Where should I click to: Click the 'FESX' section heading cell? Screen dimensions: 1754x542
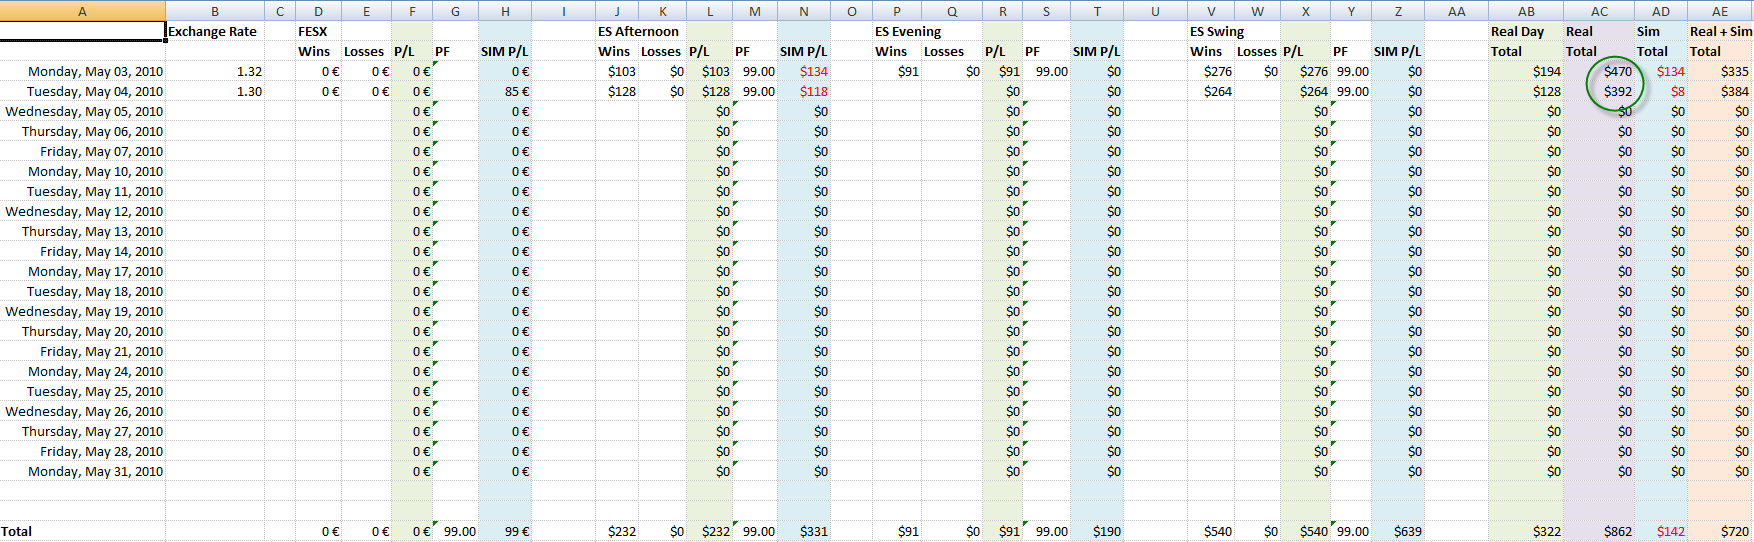tap(318, 31)
